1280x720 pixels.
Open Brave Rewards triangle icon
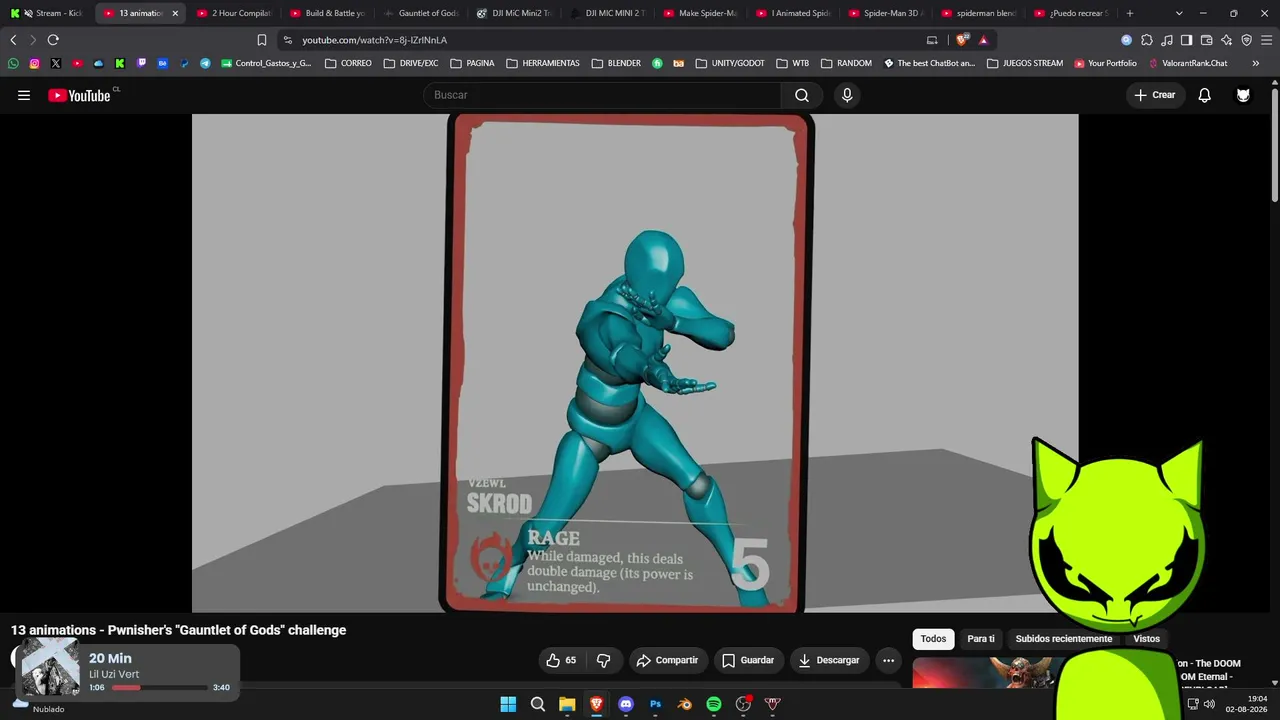(x=984, y=40)
